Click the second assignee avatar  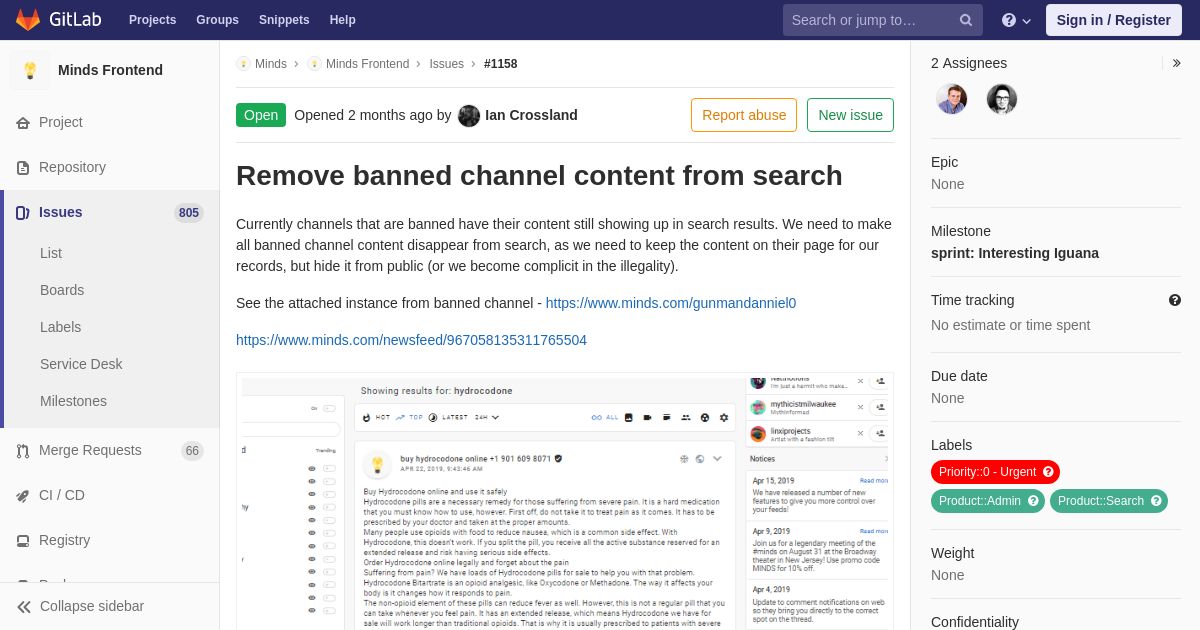pos(1001,99)
